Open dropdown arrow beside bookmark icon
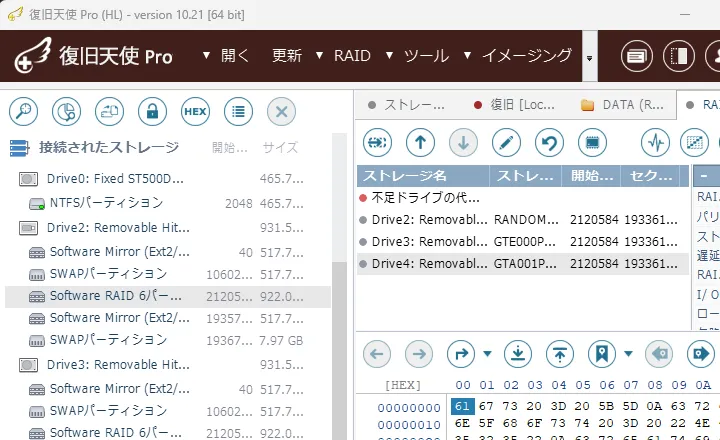 coord(628,354)
